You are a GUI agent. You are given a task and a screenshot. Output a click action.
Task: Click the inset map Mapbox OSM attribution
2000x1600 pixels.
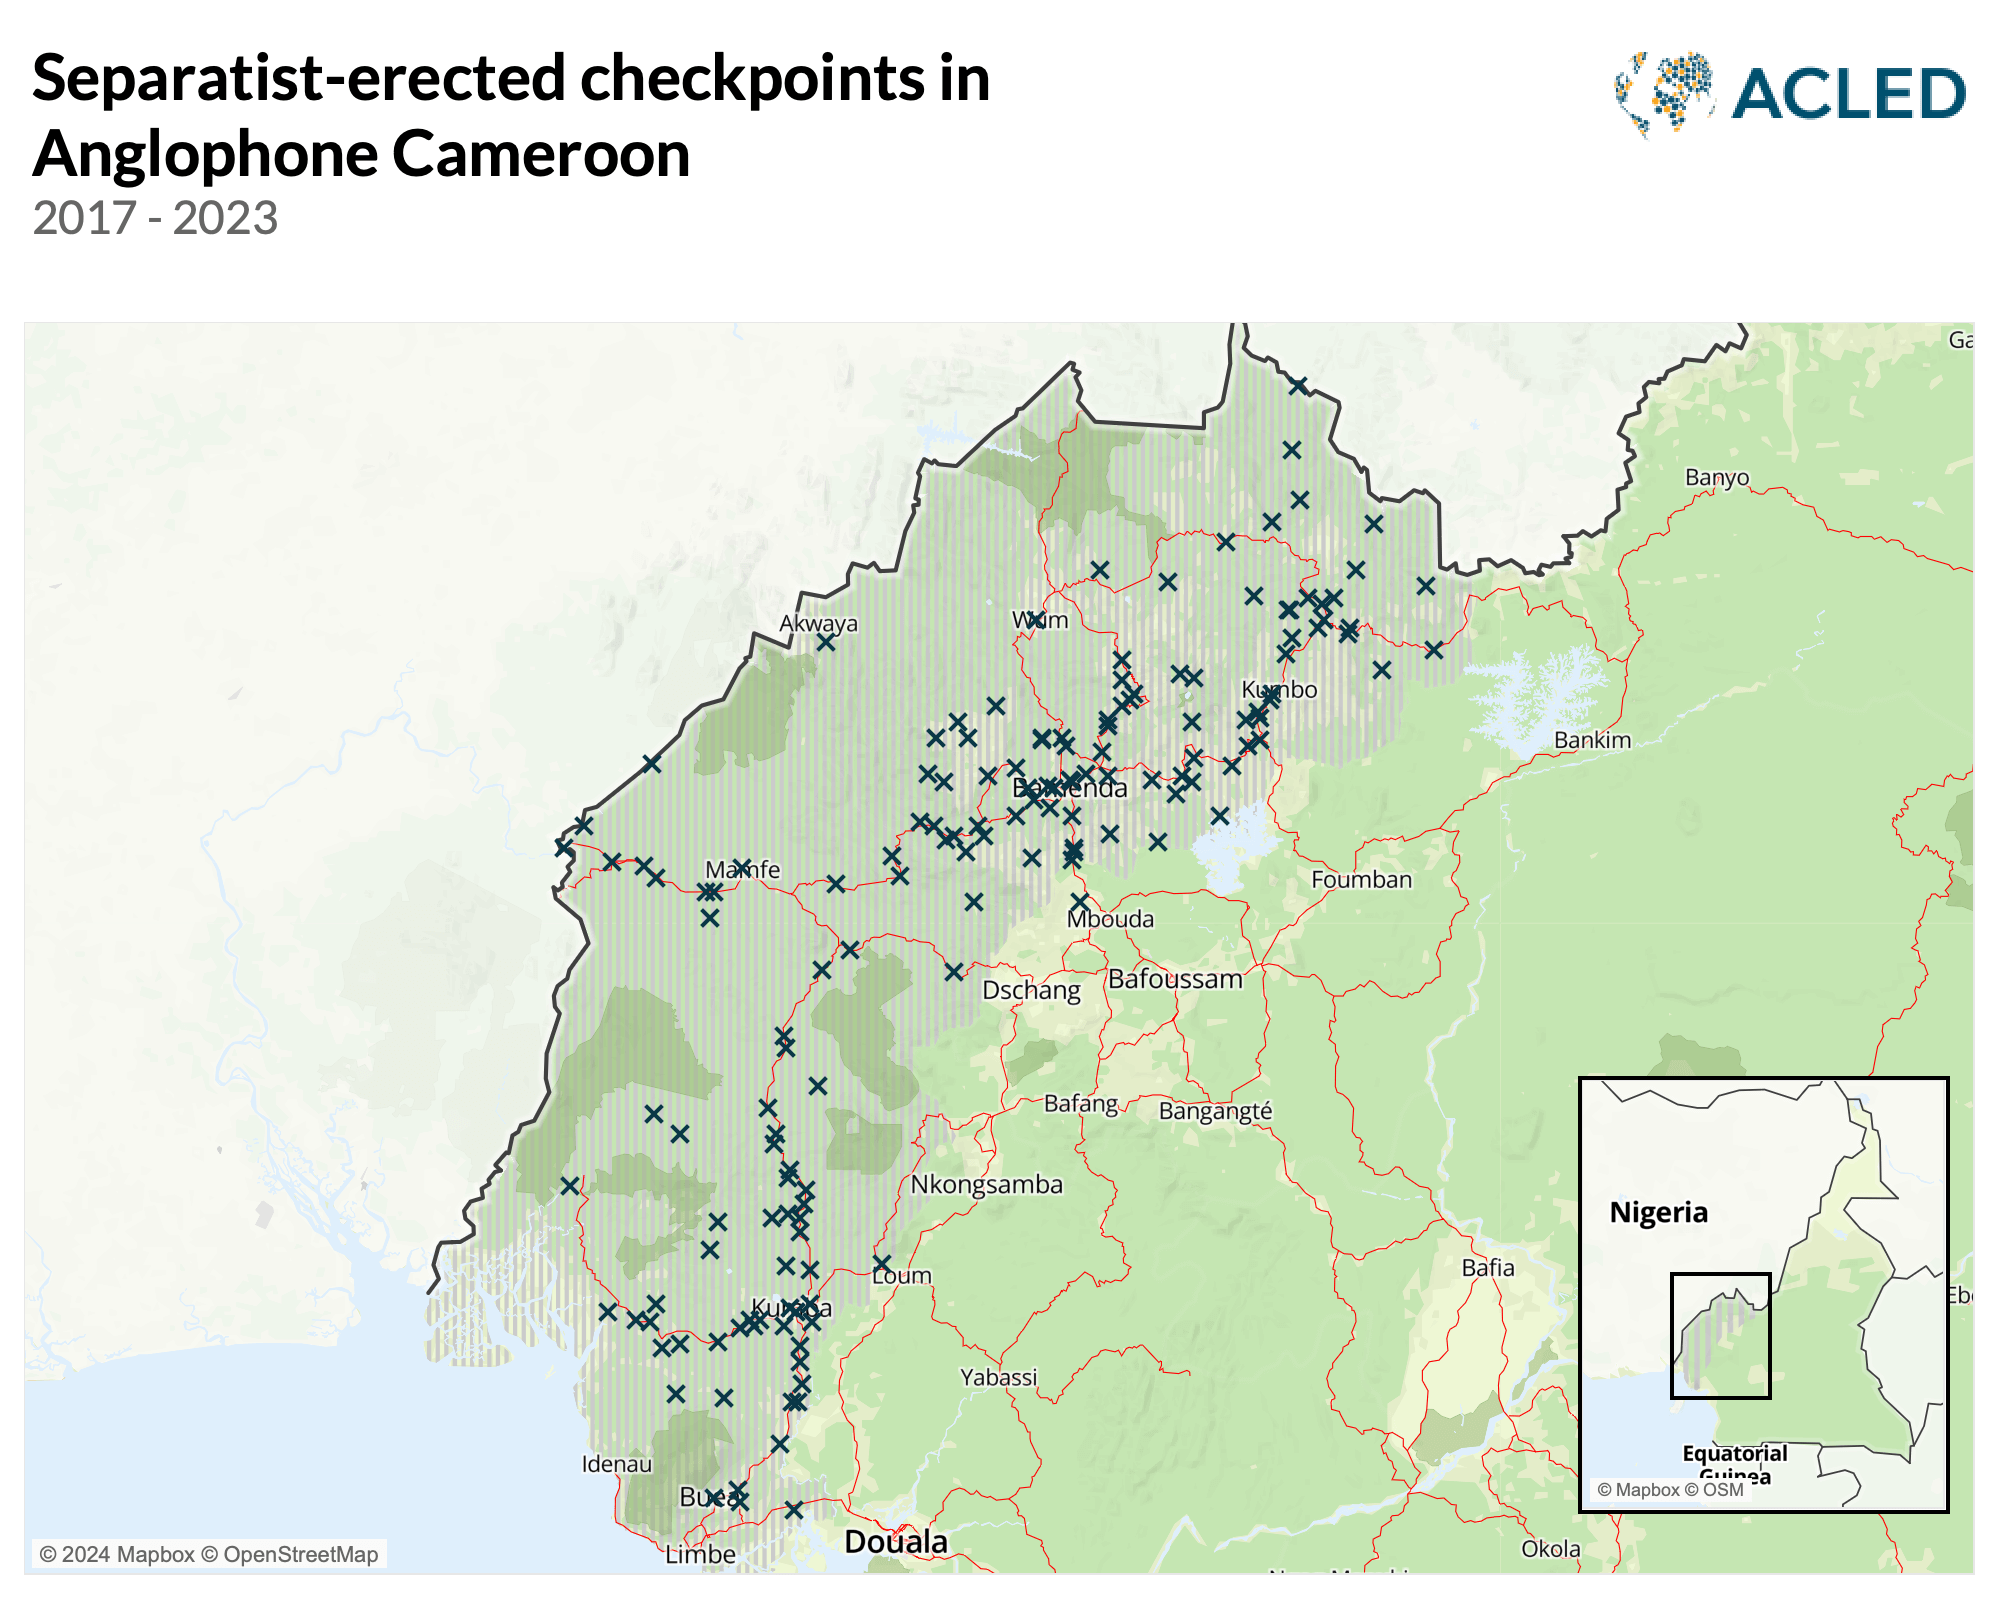1670,1490
